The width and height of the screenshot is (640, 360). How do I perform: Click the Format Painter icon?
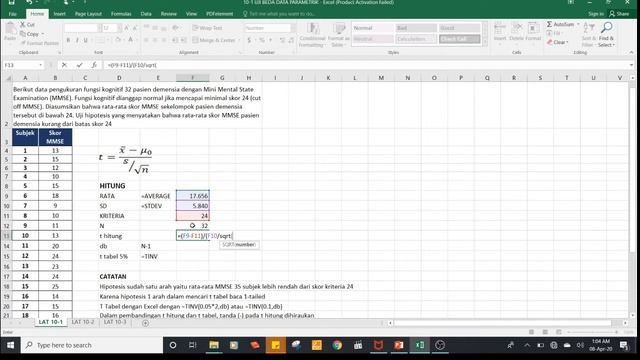tap(23, 43)
